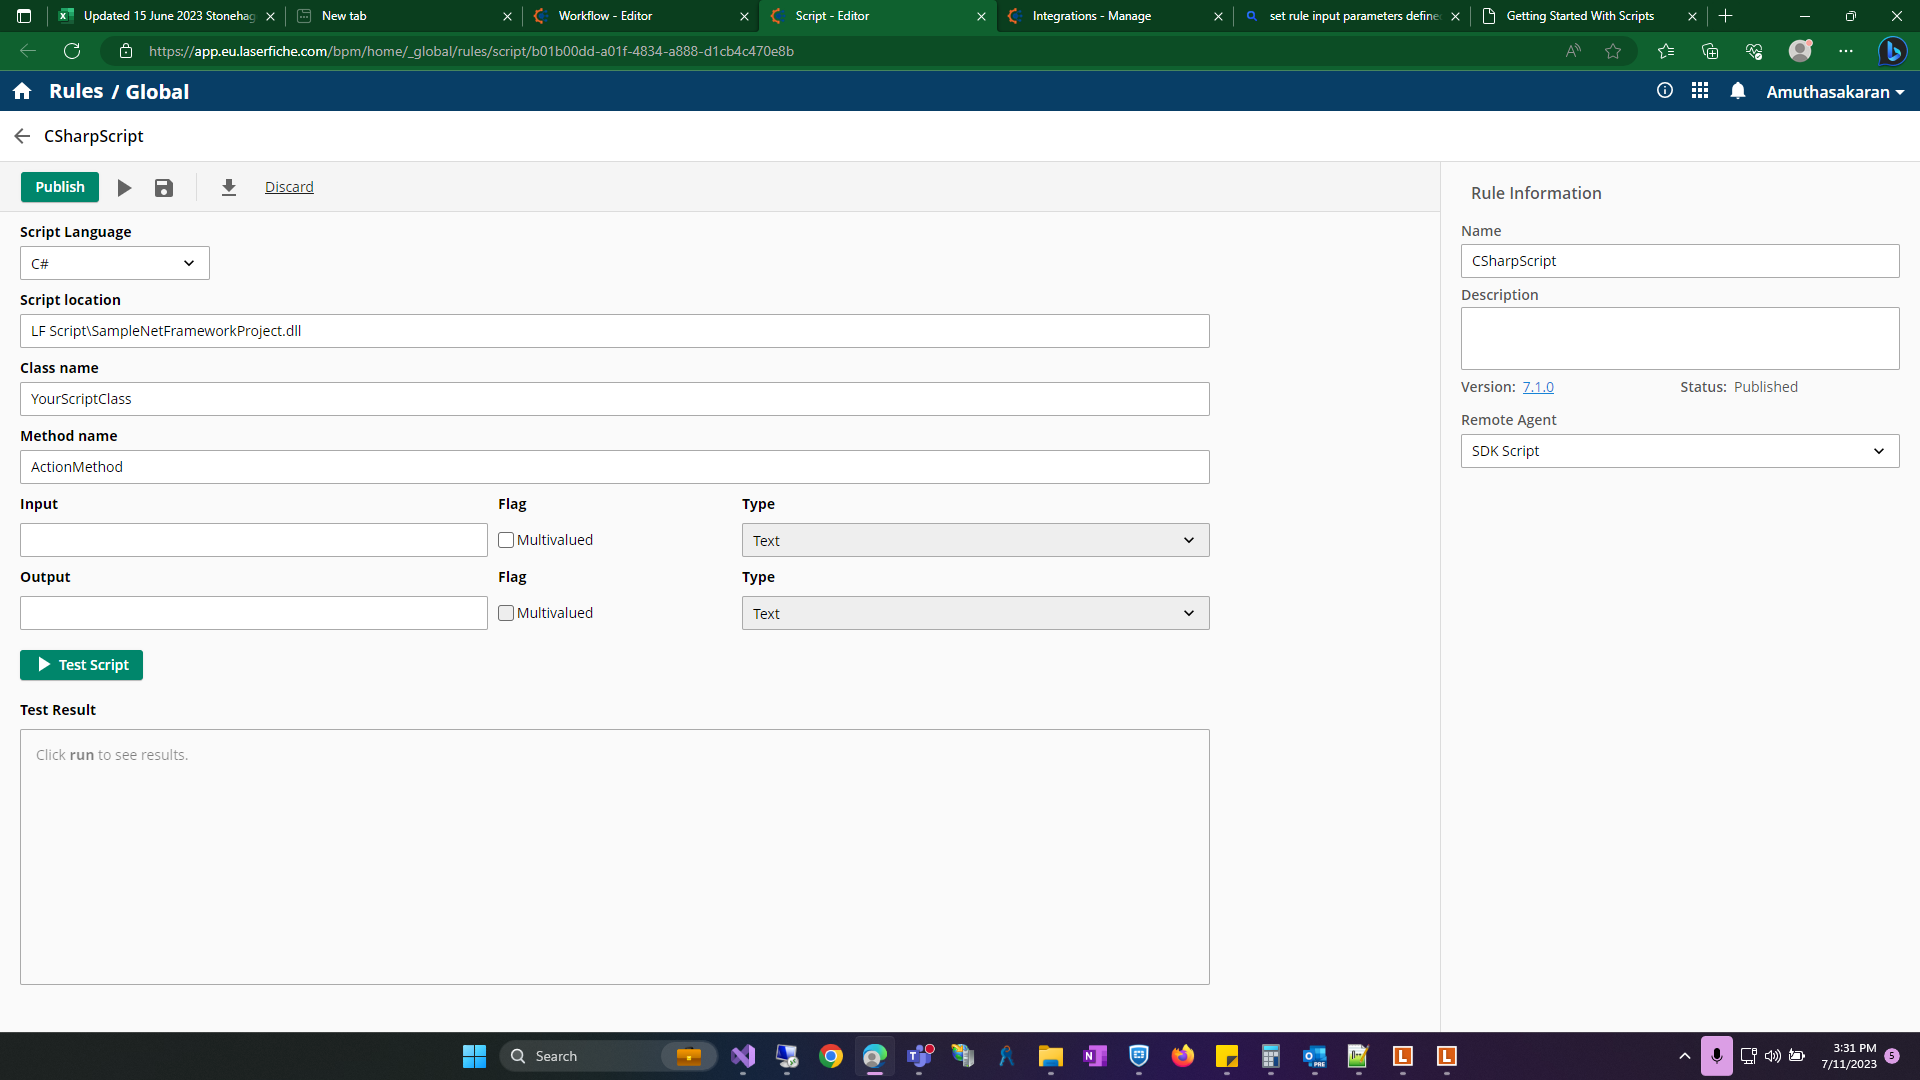Expand the Script Language C# dropdown

point(115,264)
